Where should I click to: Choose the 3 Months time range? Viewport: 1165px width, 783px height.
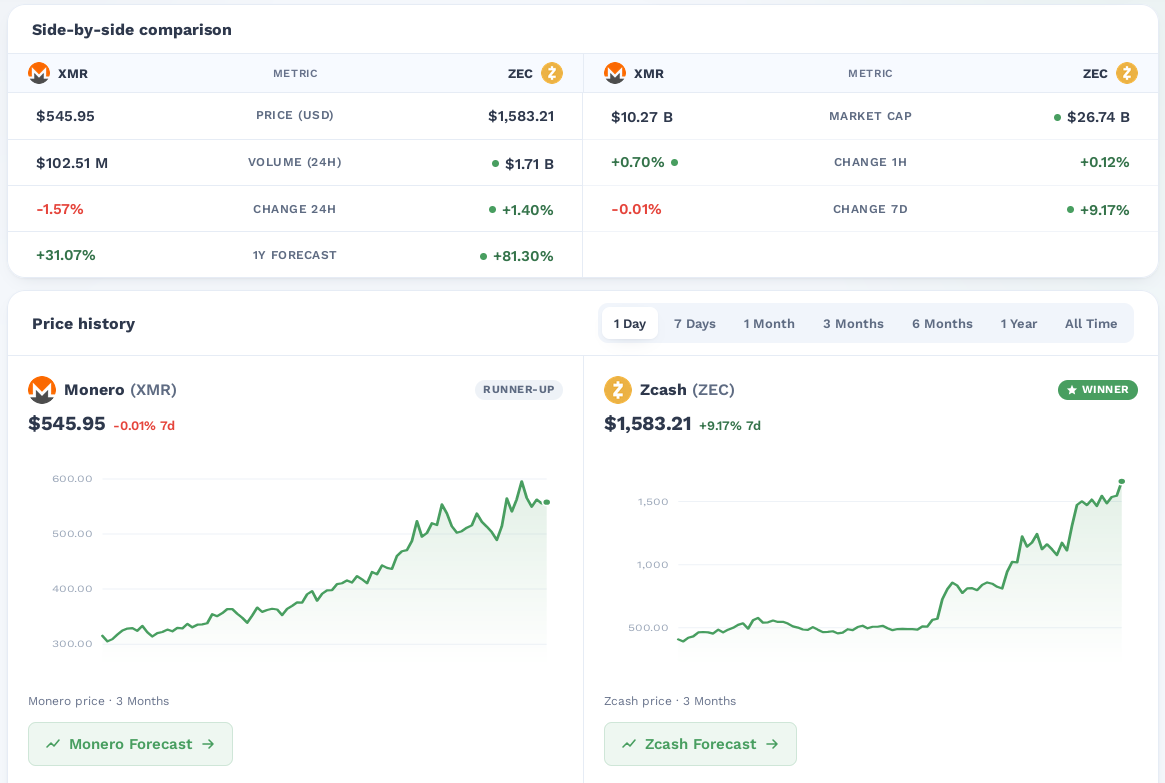point(853,323)
